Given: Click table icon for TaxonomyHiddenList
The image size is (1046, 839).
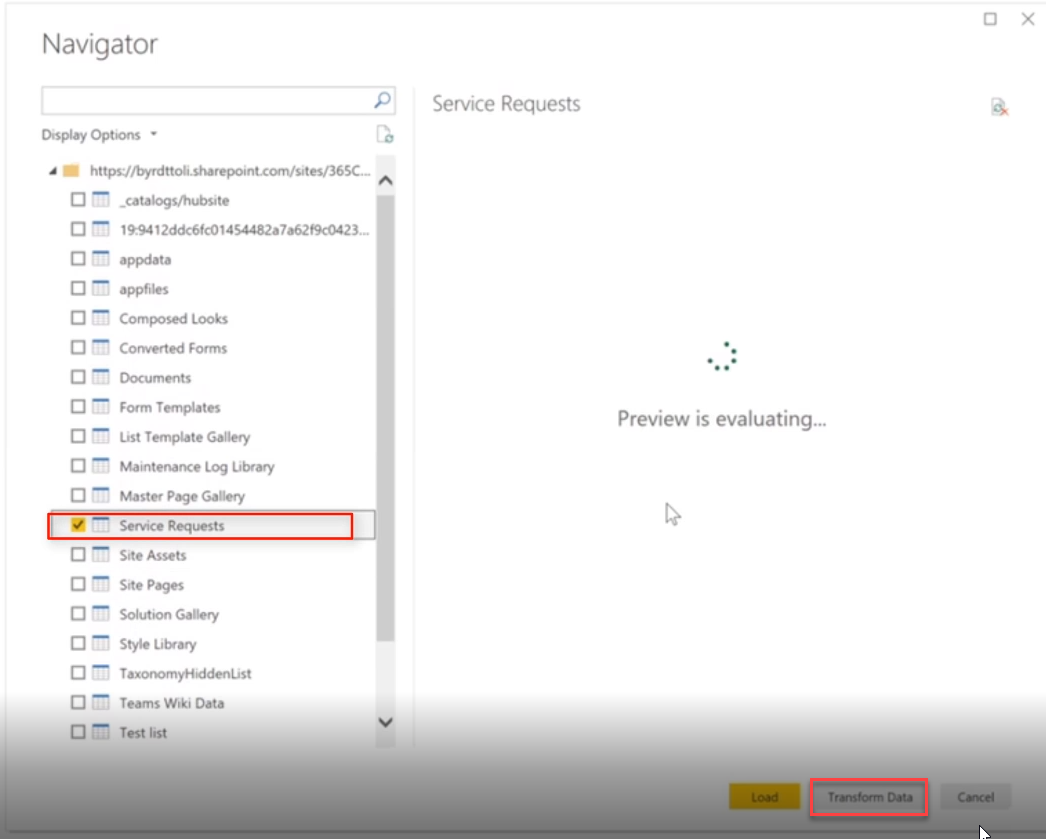Looking at the screenshot, I should pyautogui.click(x=101, y=673).
